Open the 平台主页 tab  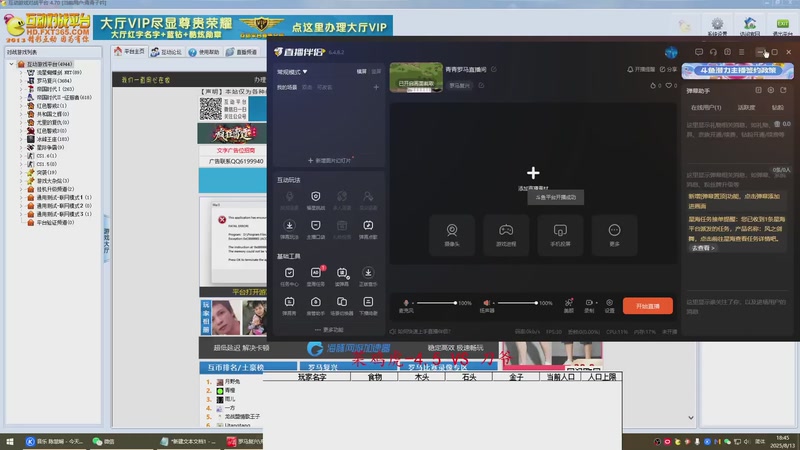(130, 52)
